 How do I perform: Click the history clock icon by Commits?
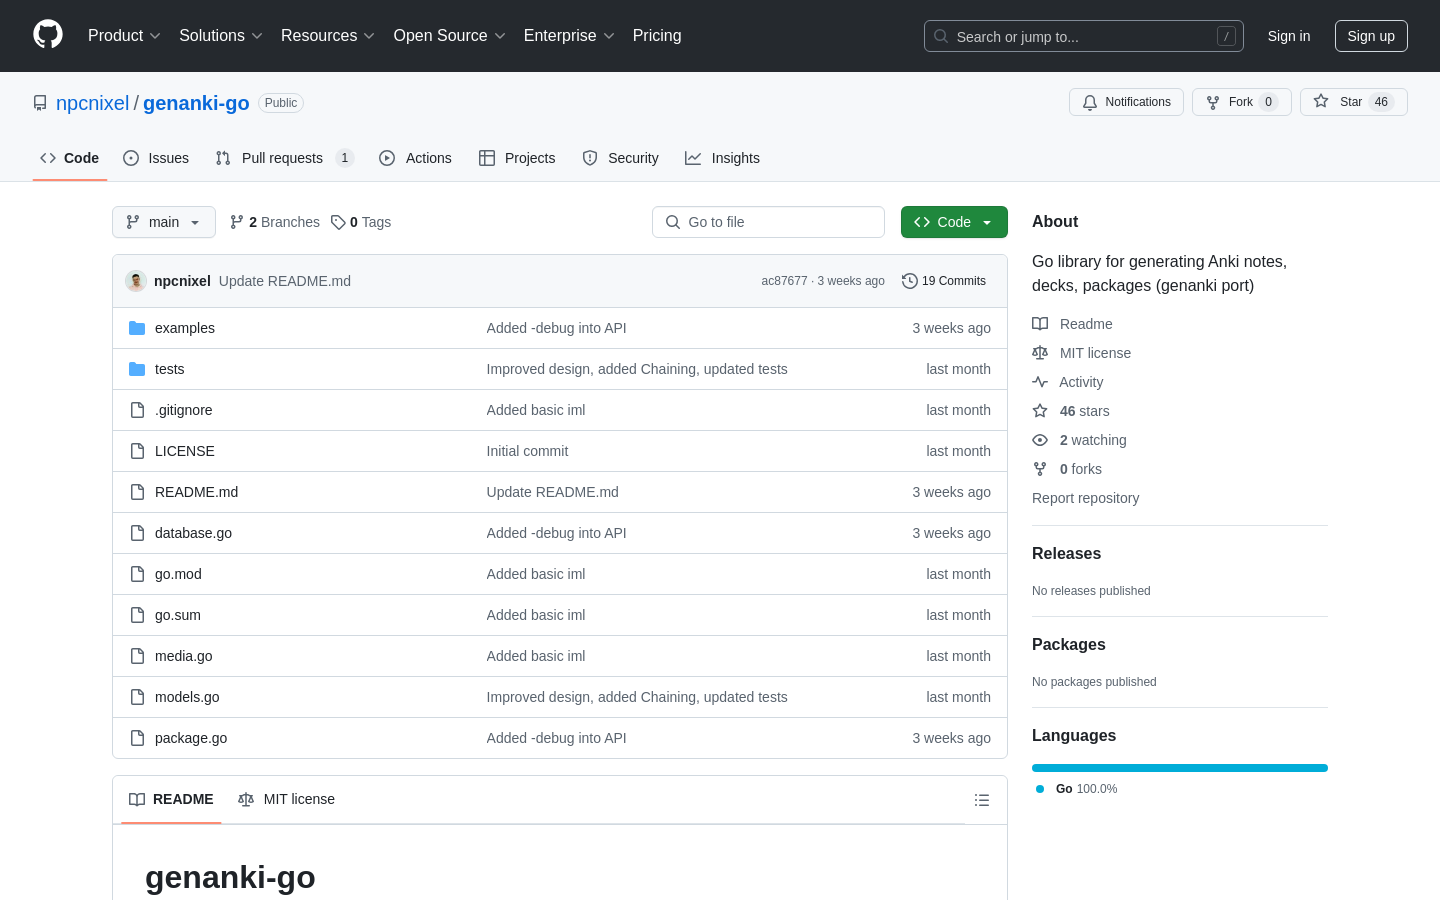point(909,281)
